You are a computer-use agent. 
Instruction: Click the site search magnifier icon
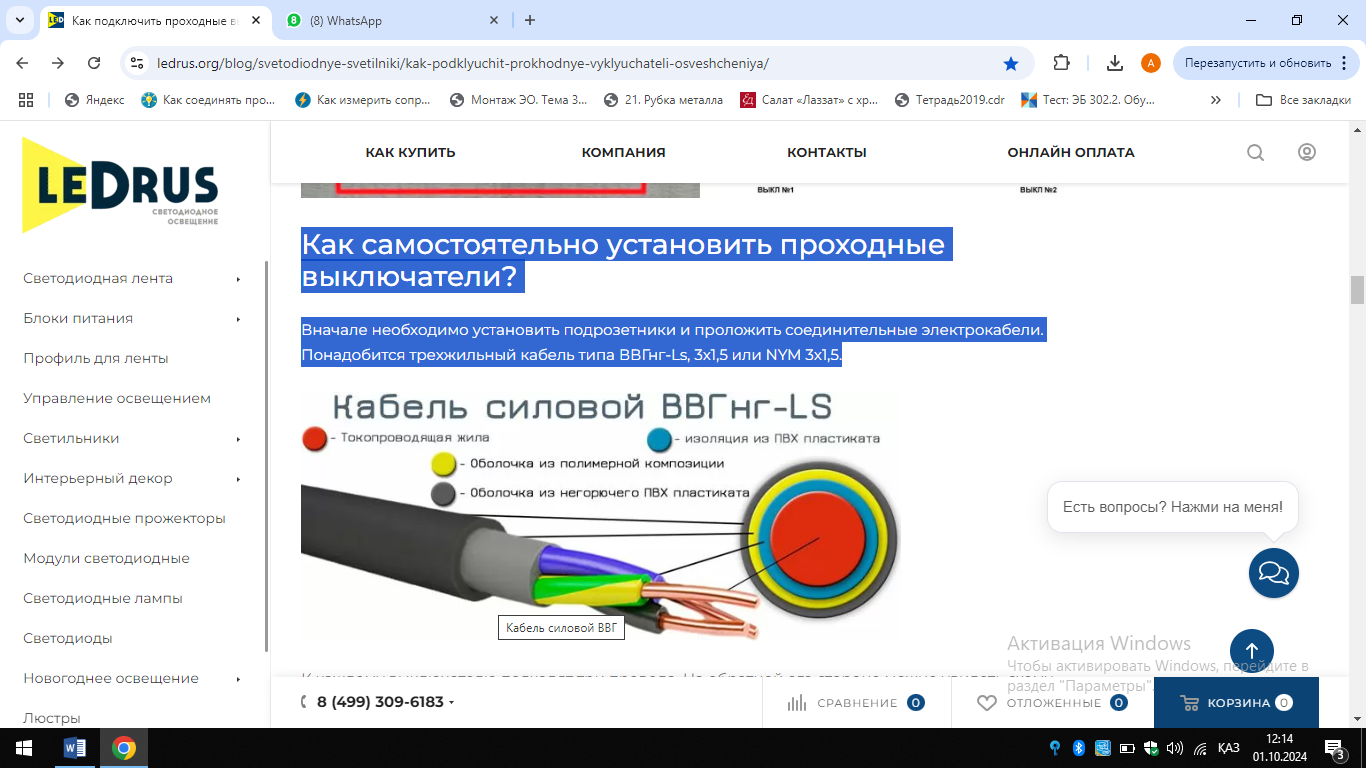(x=1255, y=153)
